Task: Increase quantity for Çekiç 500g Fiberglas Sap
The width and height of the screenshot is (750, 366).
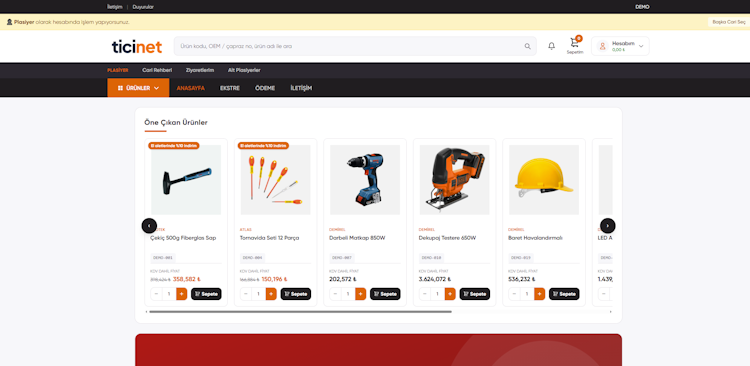Action: (x=182, y=294)
